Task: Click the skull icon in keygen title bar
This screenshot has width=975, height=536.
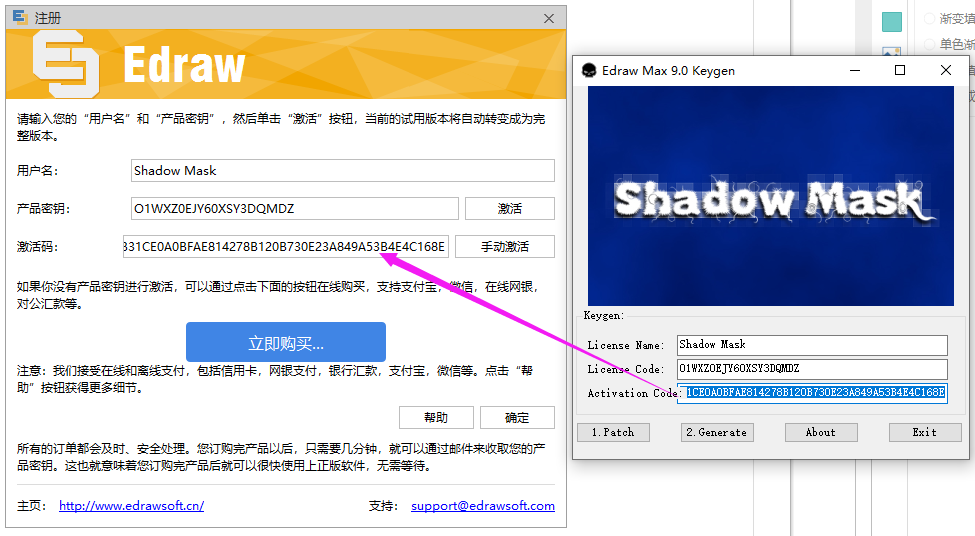Action: [588, 70]
